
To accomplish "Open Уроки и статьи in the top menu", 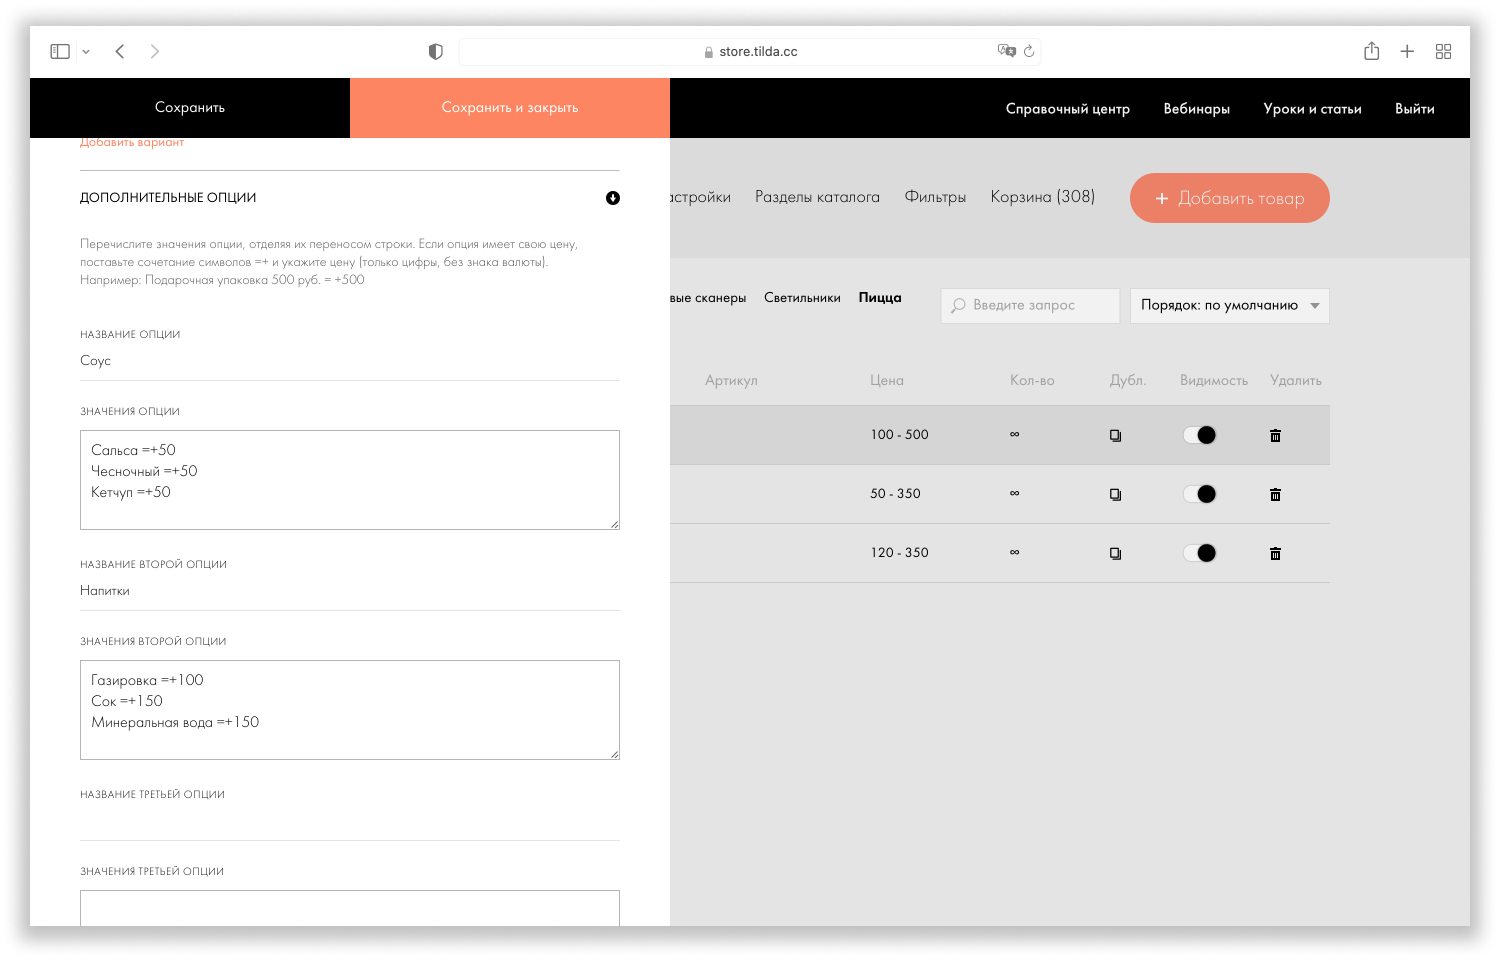I will point(1313,109).
